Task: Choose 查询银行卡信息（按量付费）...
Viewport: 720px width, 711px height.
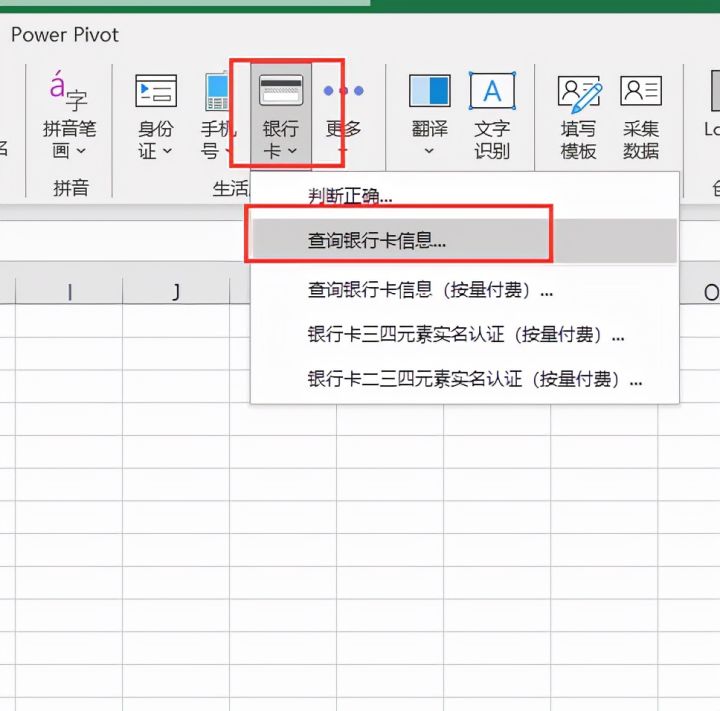Action: pos(464,290)
